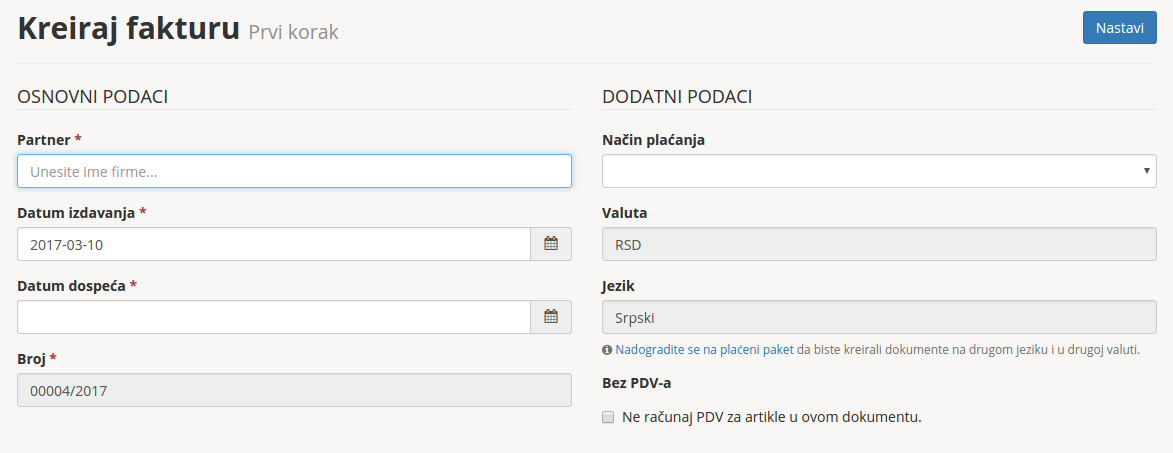Open the calendar picker for Datum izdavanja
1173x453 pixels.
point(550,244)
